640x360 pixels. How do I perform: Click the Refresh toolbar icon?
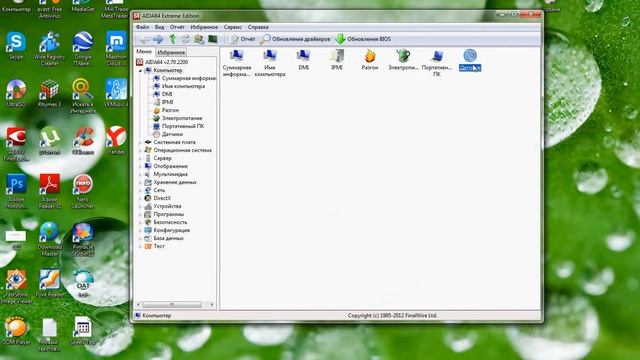tap(186, 39)
